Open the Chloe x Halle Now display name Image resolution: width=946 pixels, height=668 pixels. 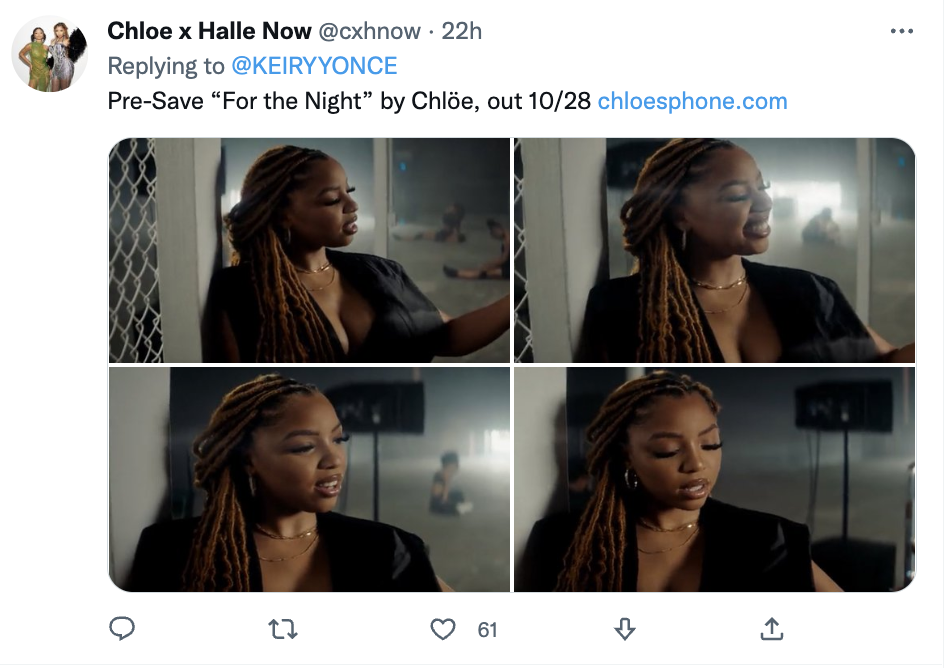[x=209, y=32]
